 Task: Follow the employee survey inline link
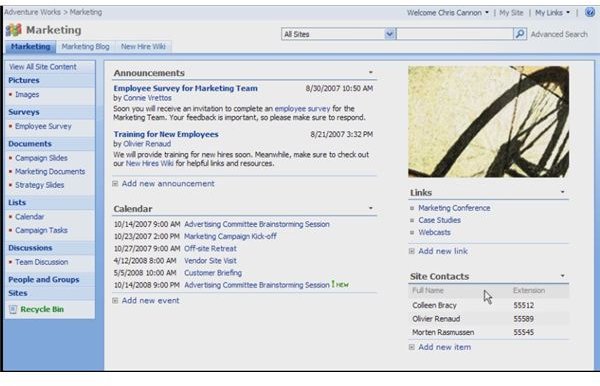coord(302,109)
